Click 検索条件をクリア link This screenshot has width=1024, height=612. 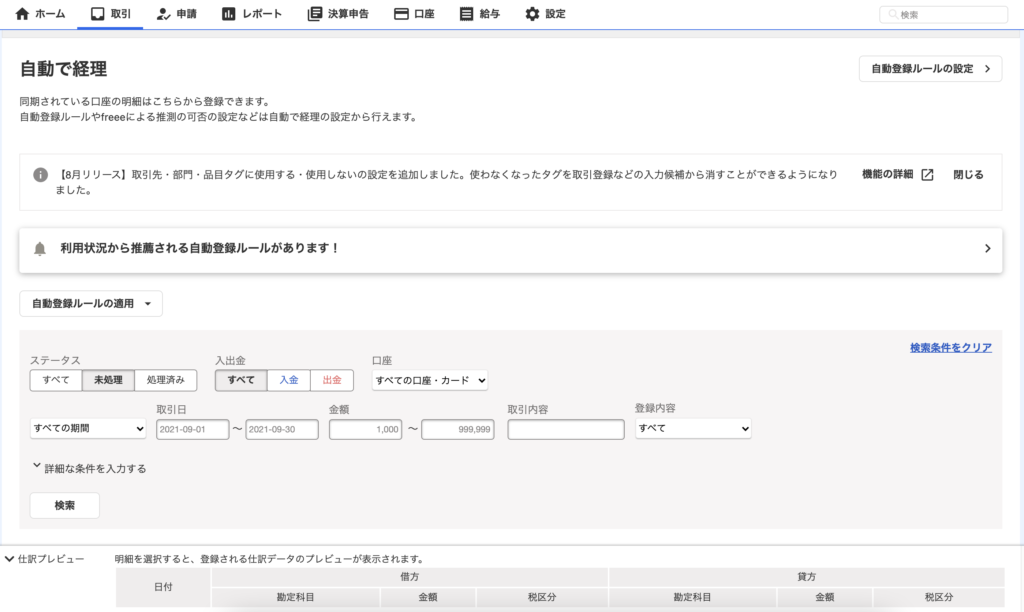(x=950, y=348)
